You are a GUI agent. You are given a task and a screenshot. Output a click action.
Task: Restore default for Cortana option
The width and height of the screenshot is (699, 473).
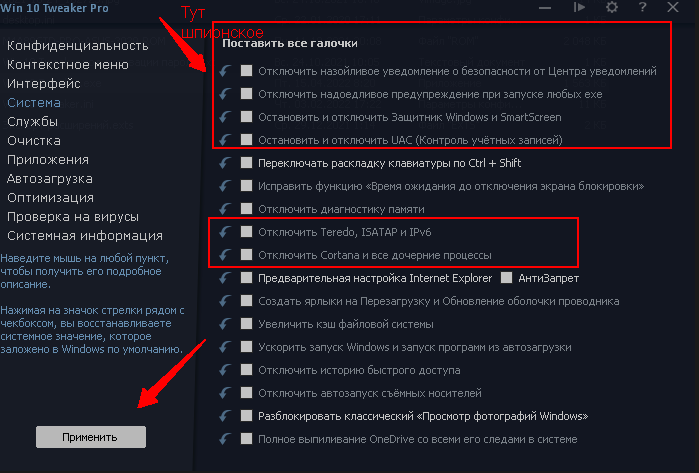[x=226, y=255]
